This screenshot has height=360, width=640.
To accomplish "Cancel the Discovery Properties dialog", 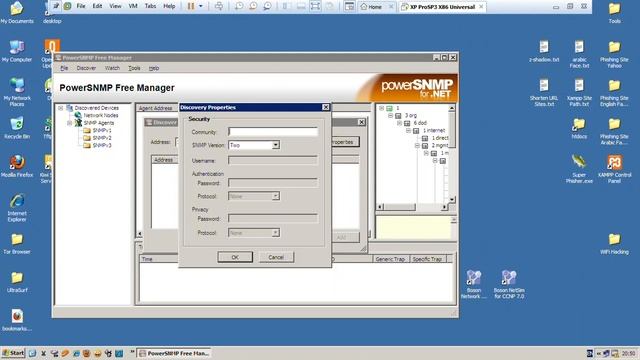I will coord(276,257).
